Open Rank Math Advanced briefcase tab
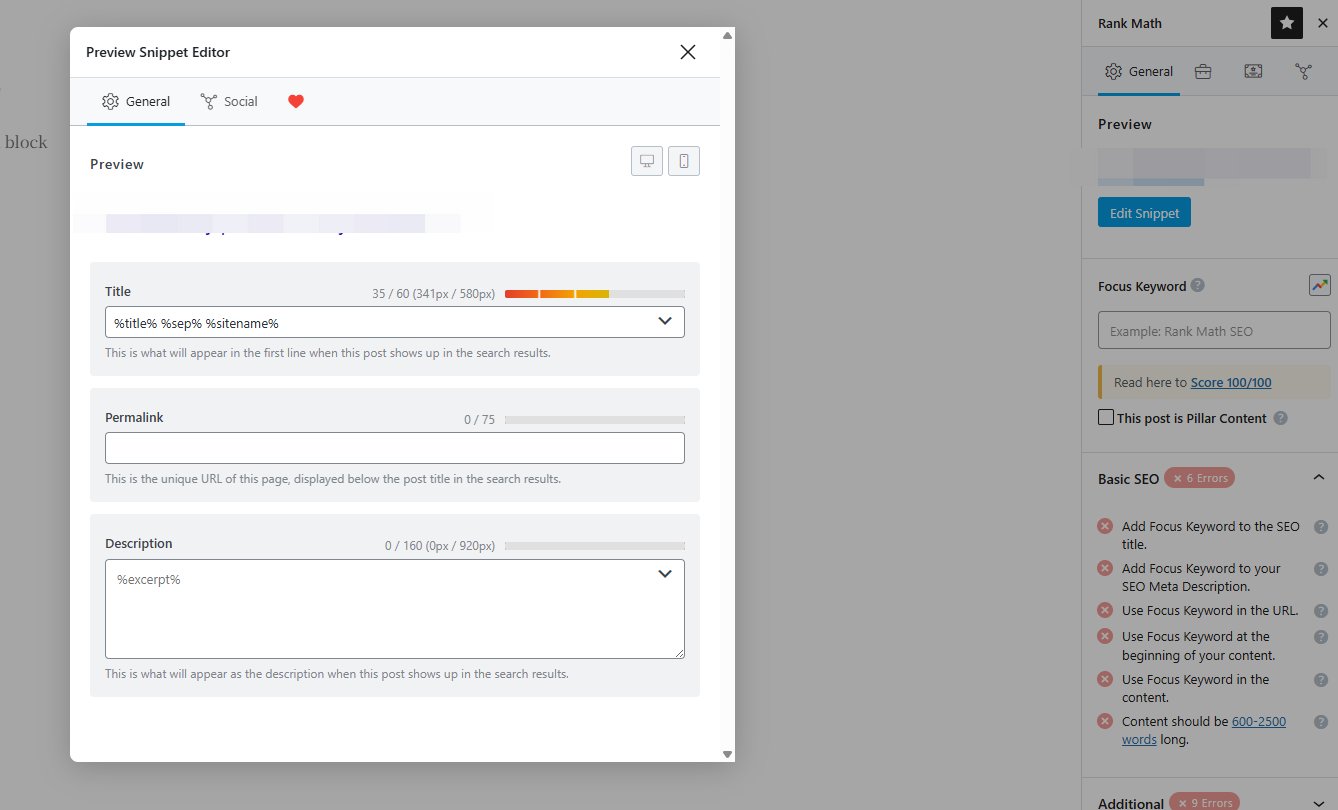This screenshot has width=1338, height=810. pyautogui.click(x=1203, y=72)
